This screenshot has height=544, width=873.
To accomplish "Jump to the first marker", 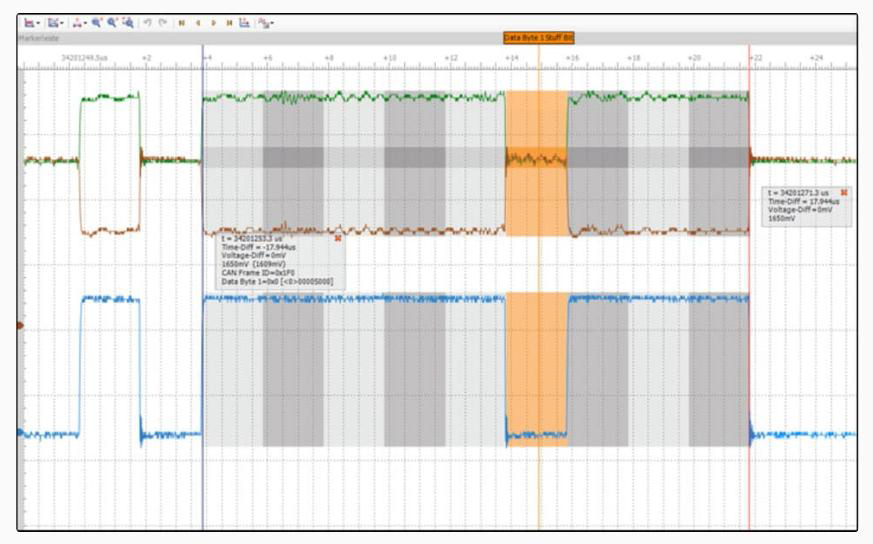I will tap(181, 23).
